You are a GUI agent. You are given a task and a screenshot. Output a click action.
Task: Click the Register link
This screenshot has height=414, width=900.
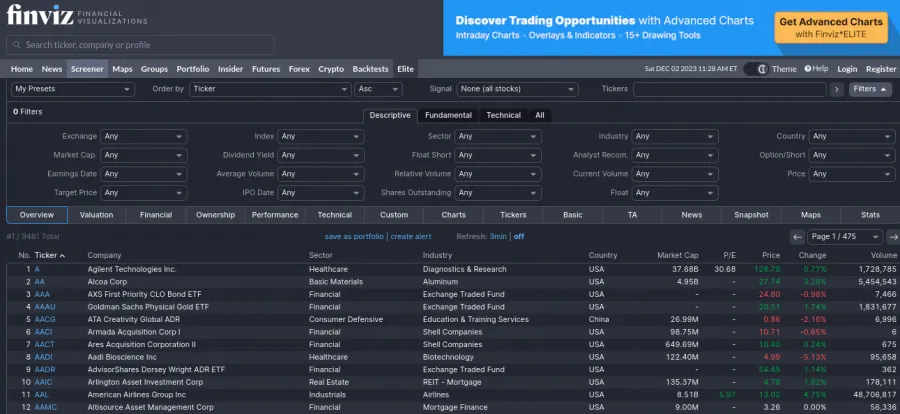tap(881, 69)
